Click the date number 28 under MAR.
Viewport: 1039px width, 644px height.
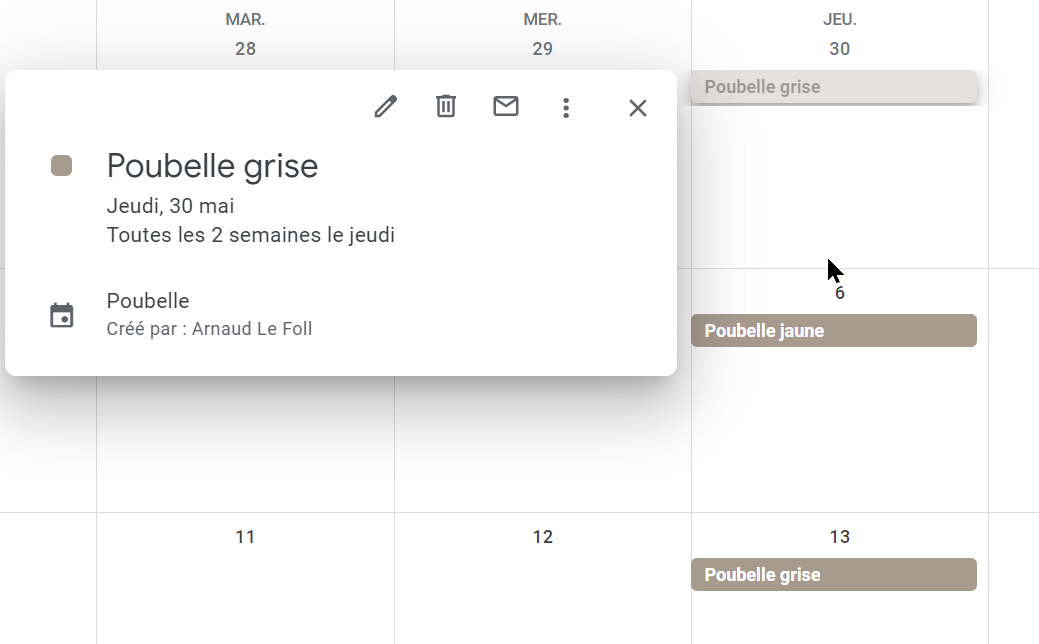tap(245, 49)
